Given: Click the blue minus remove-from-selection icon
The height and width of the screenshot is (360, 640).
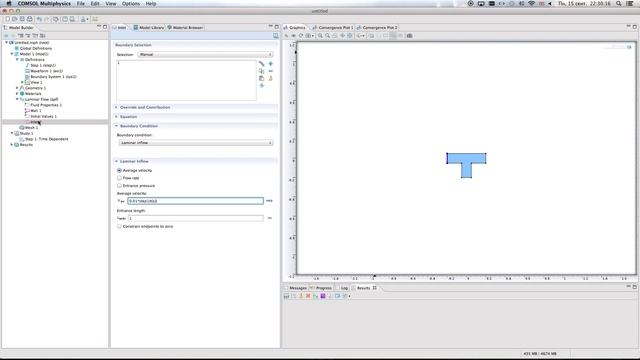Looking at the screenshot, I should pyautogui.click(x=271, y=71).
